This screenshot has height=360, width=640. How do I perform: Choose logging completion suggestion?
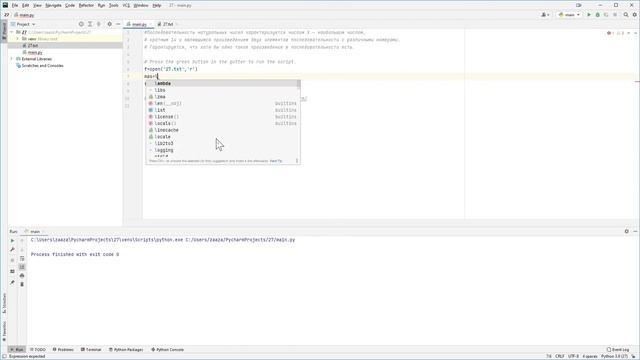click(x=222, y=150)
